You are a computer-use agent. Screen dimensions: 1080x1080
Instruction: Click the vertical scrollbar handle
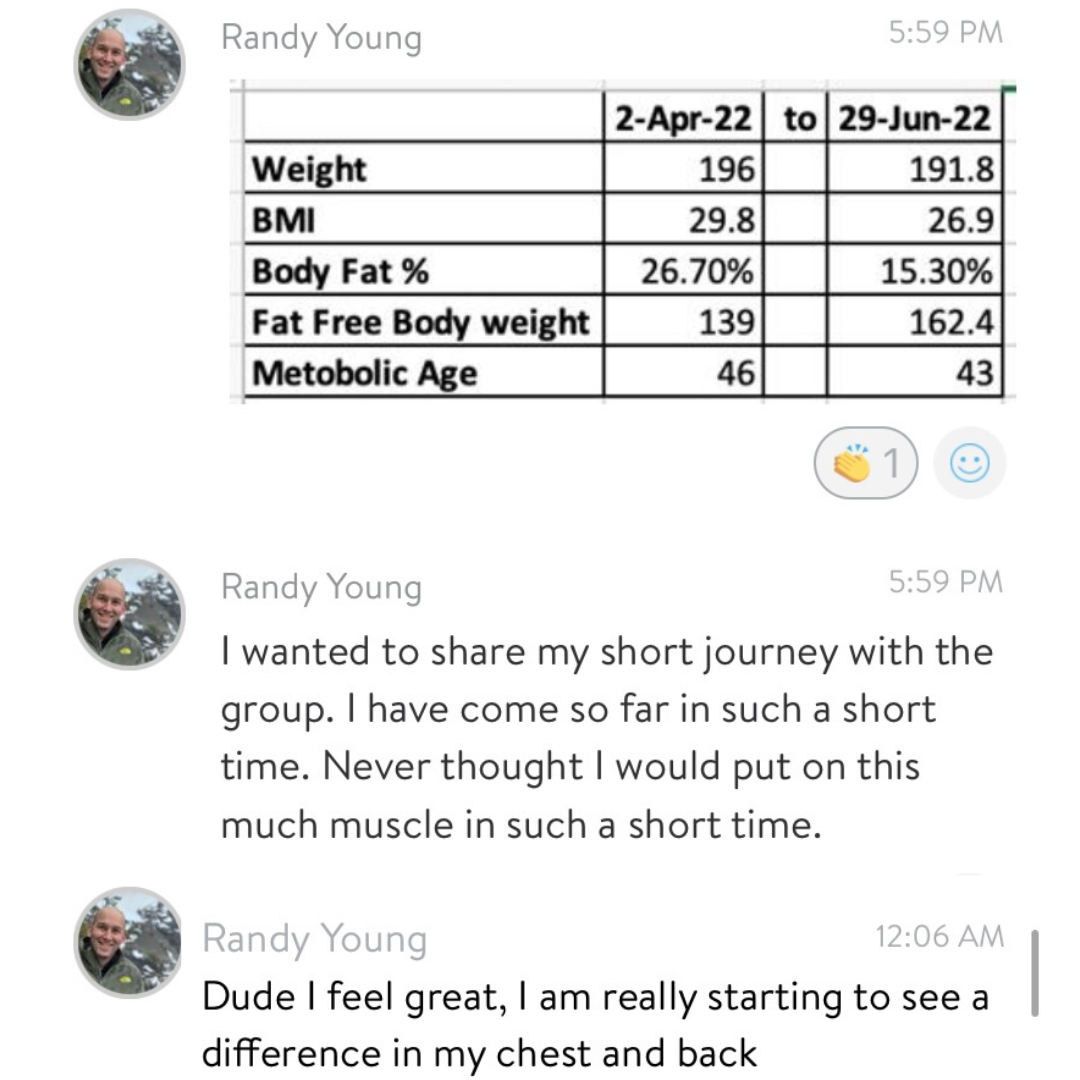click(1035, 973)
